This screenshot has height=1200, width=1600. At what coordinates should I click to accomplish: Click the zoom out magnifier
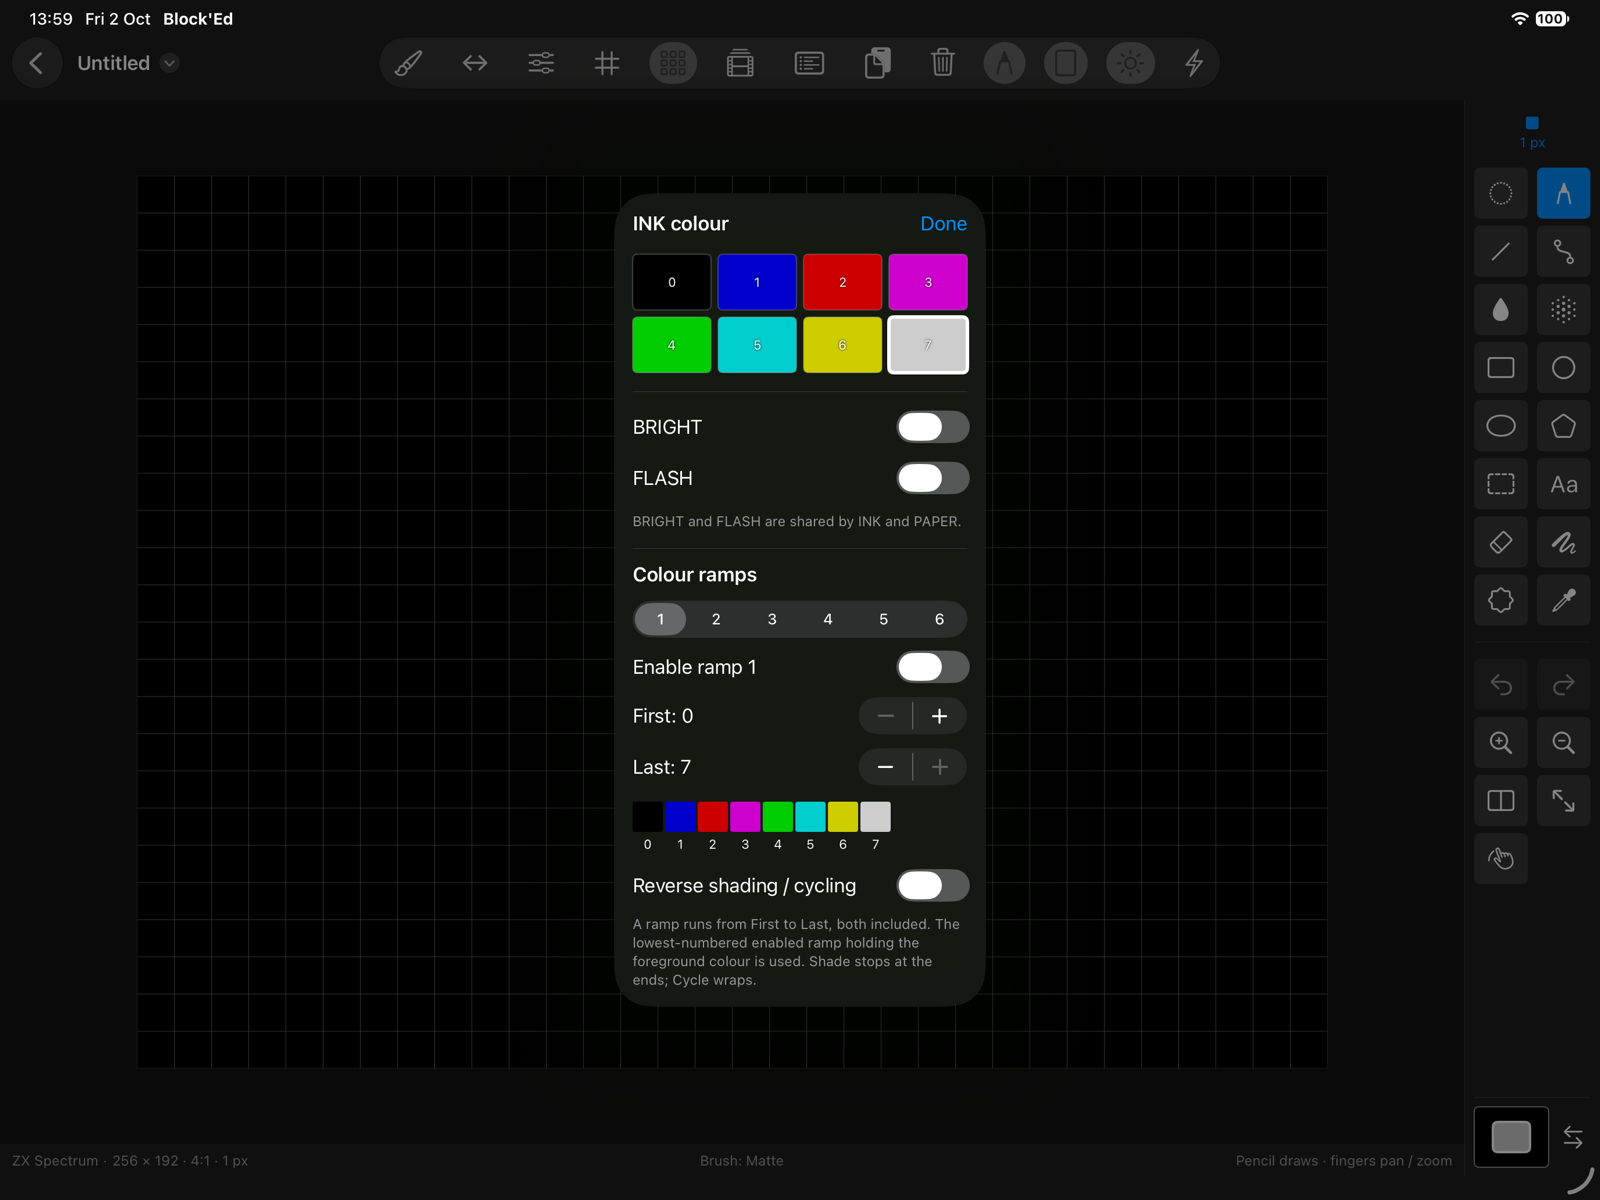1563,742
